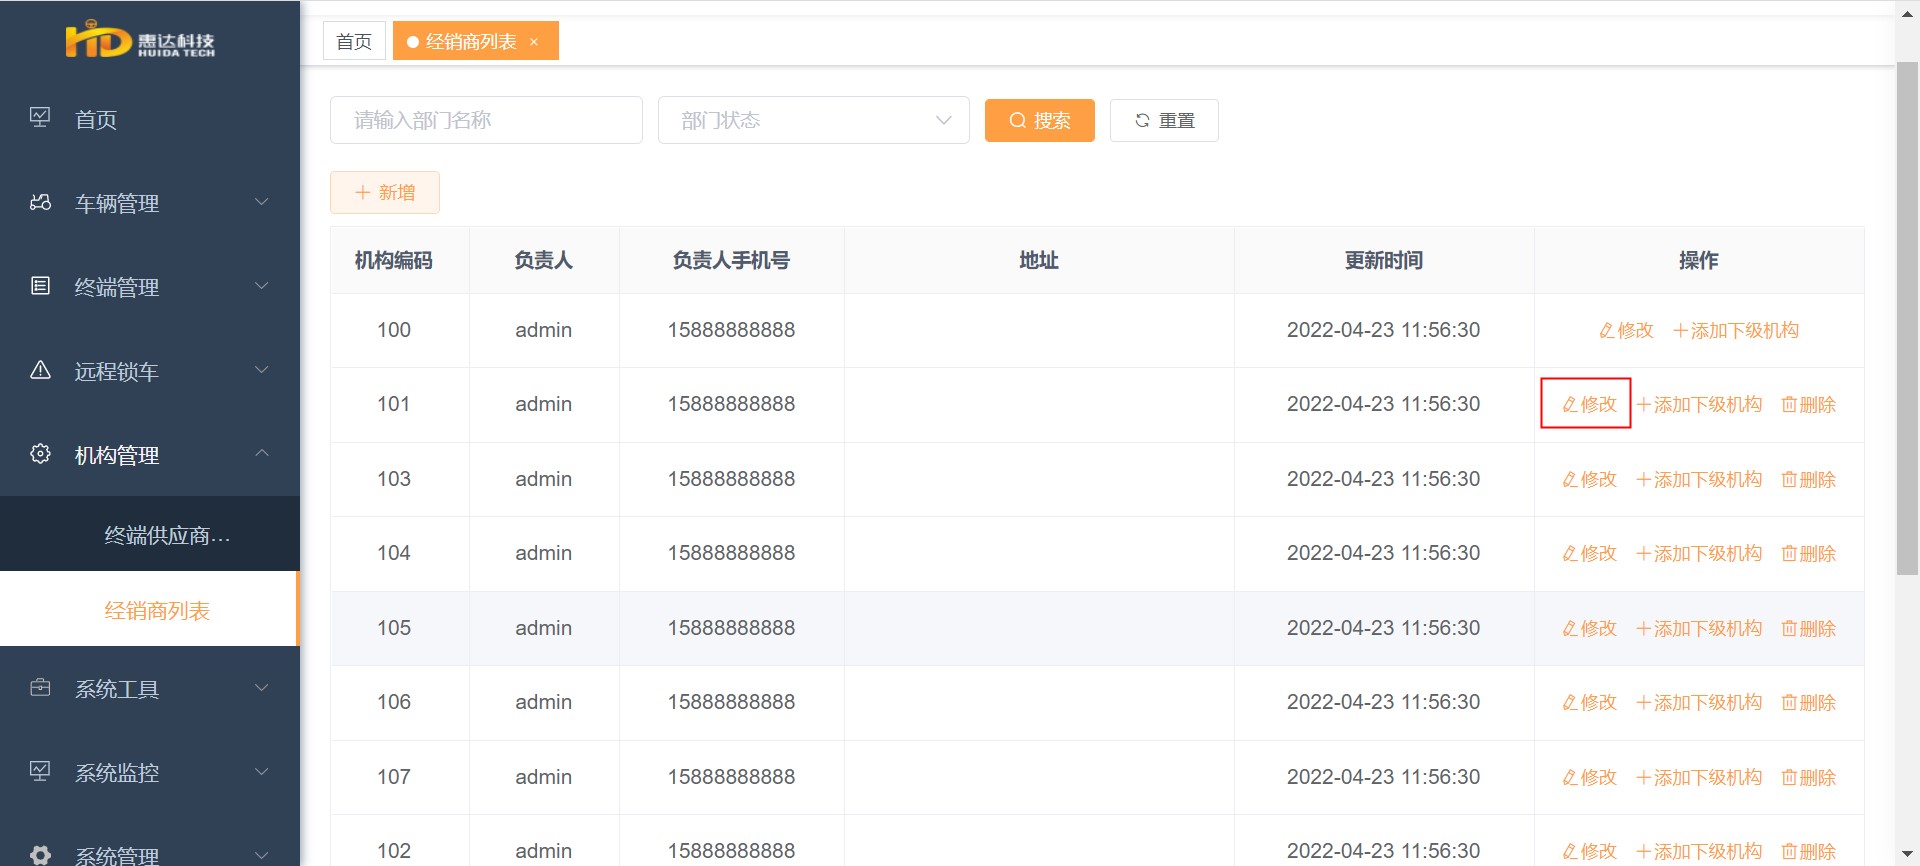The height and width of the screenshot is (866, 1920).
Task: Click the vertical scrollbar thumb
Action: tap(1907, 318)
